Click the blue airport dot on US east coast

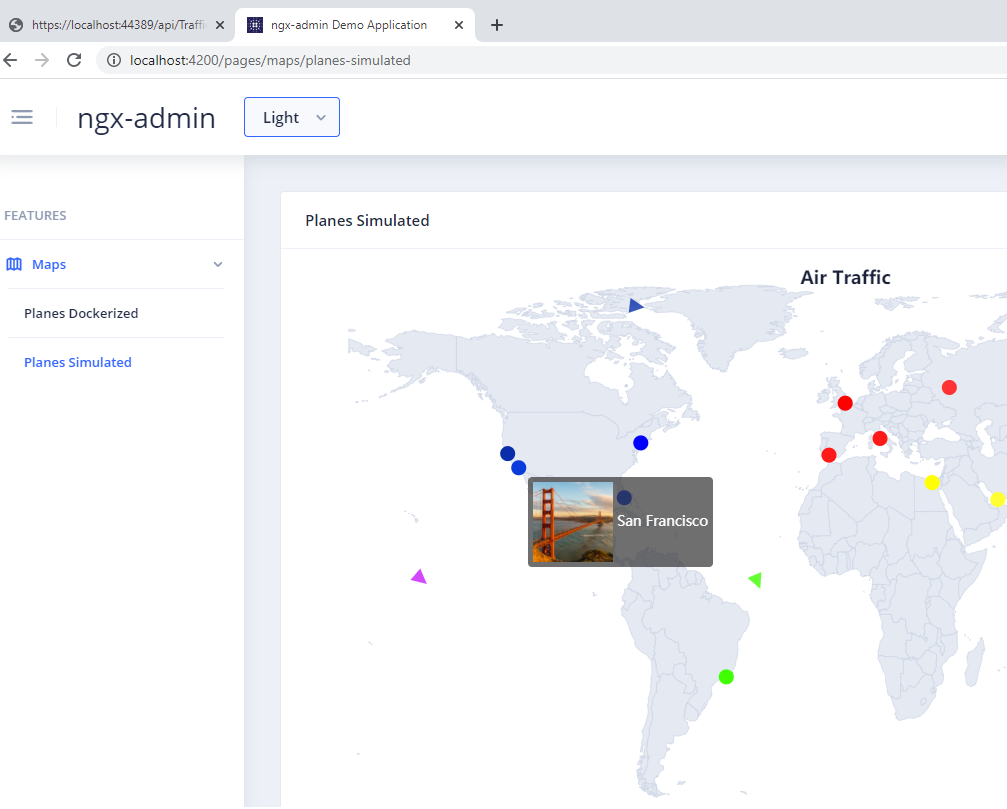coord(640,443)
